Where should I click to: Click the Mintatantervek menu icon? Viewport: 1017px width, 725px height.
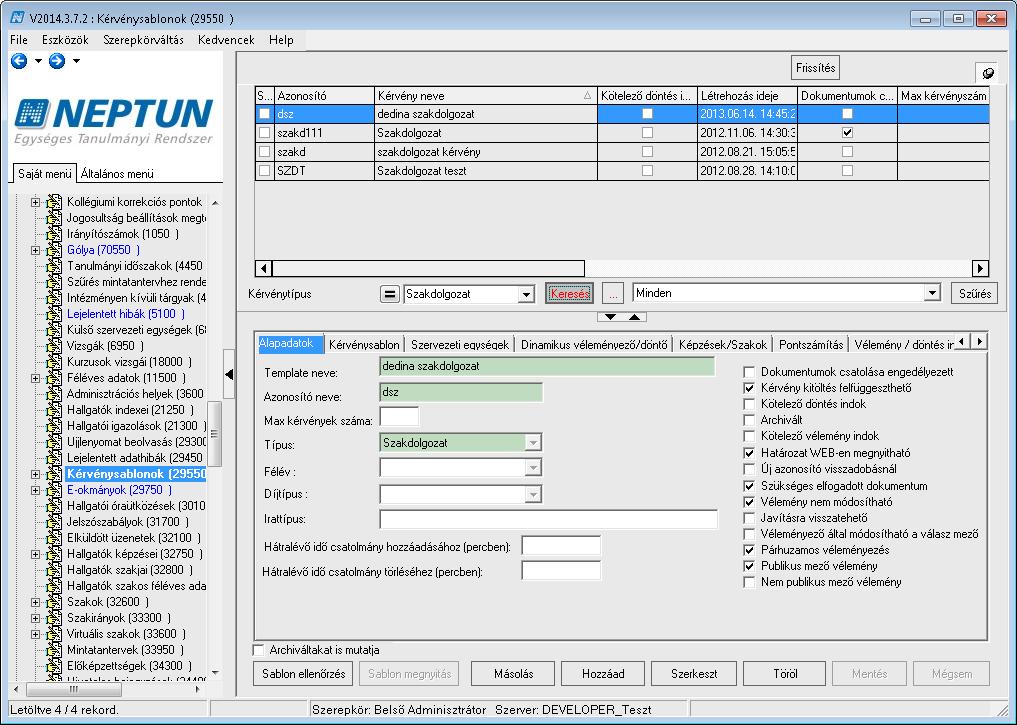54,650
